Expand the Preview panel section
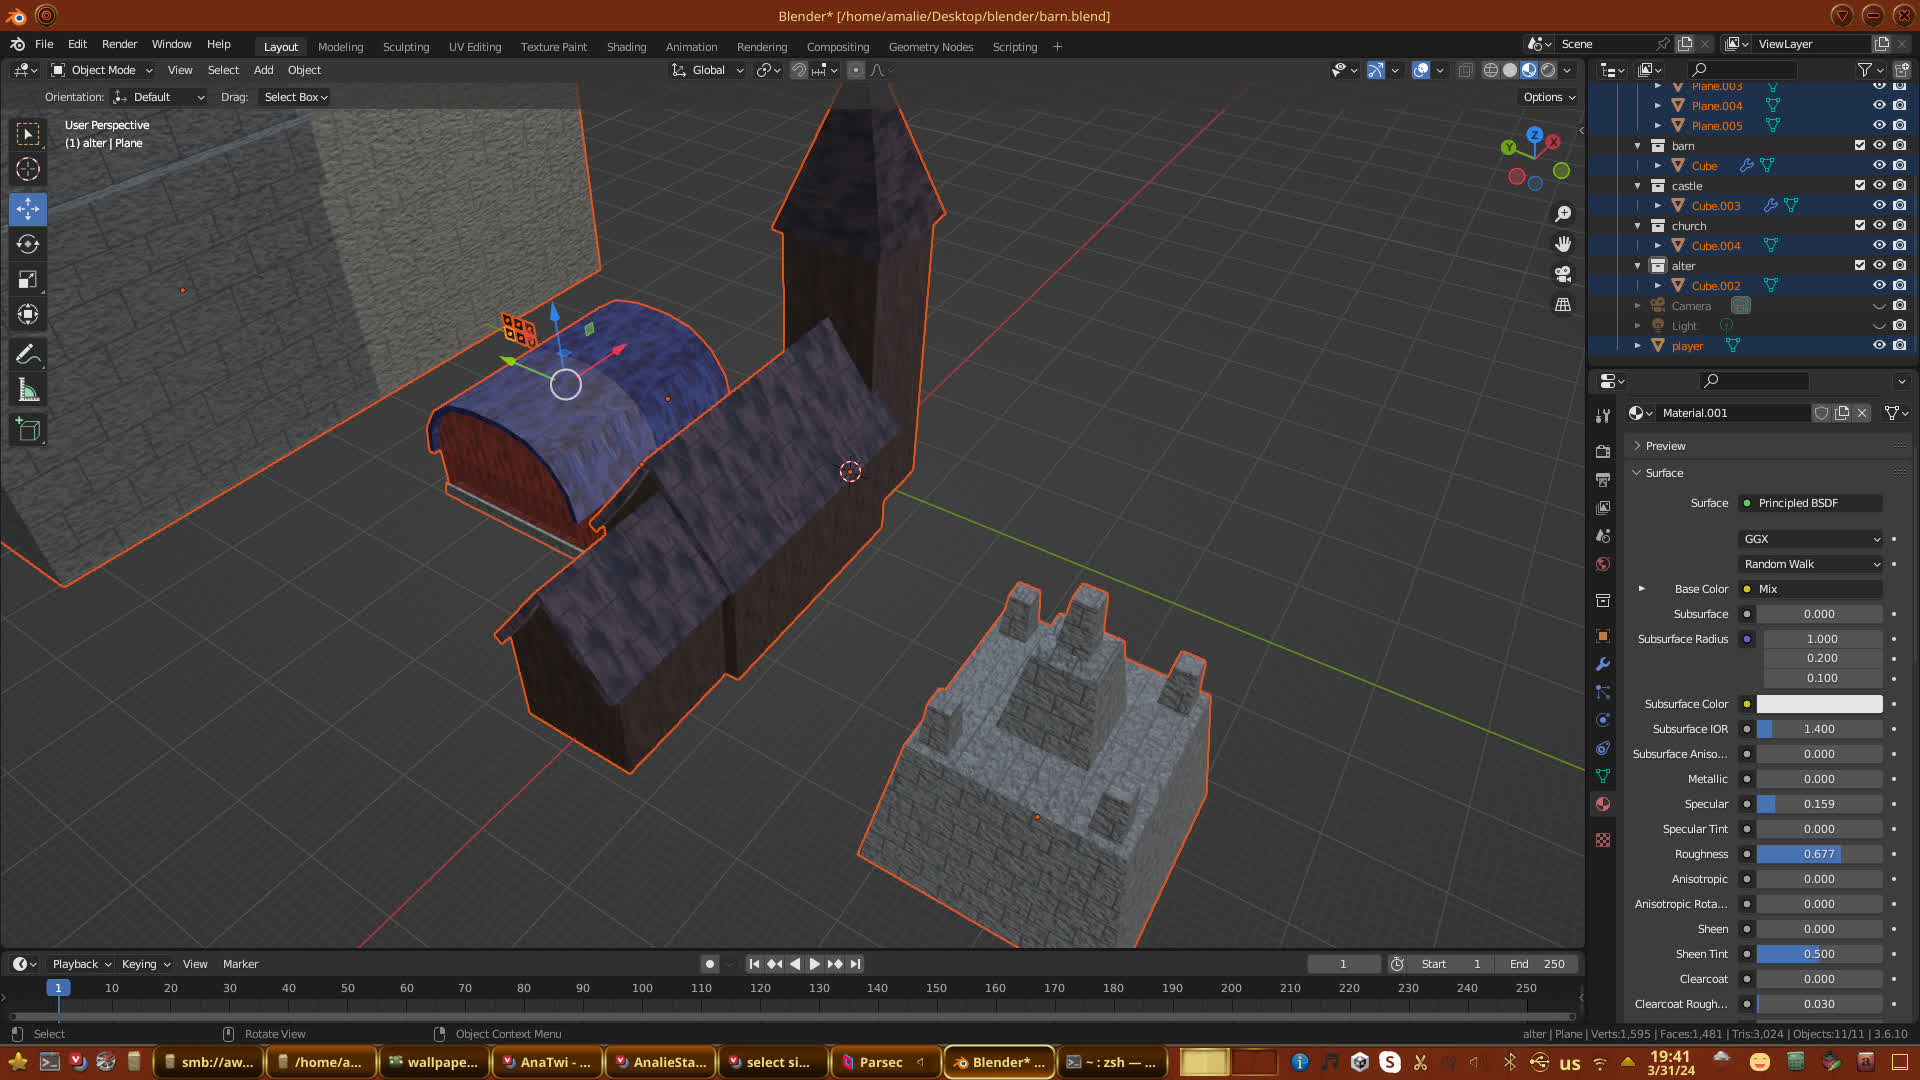 pos(1665,446)
